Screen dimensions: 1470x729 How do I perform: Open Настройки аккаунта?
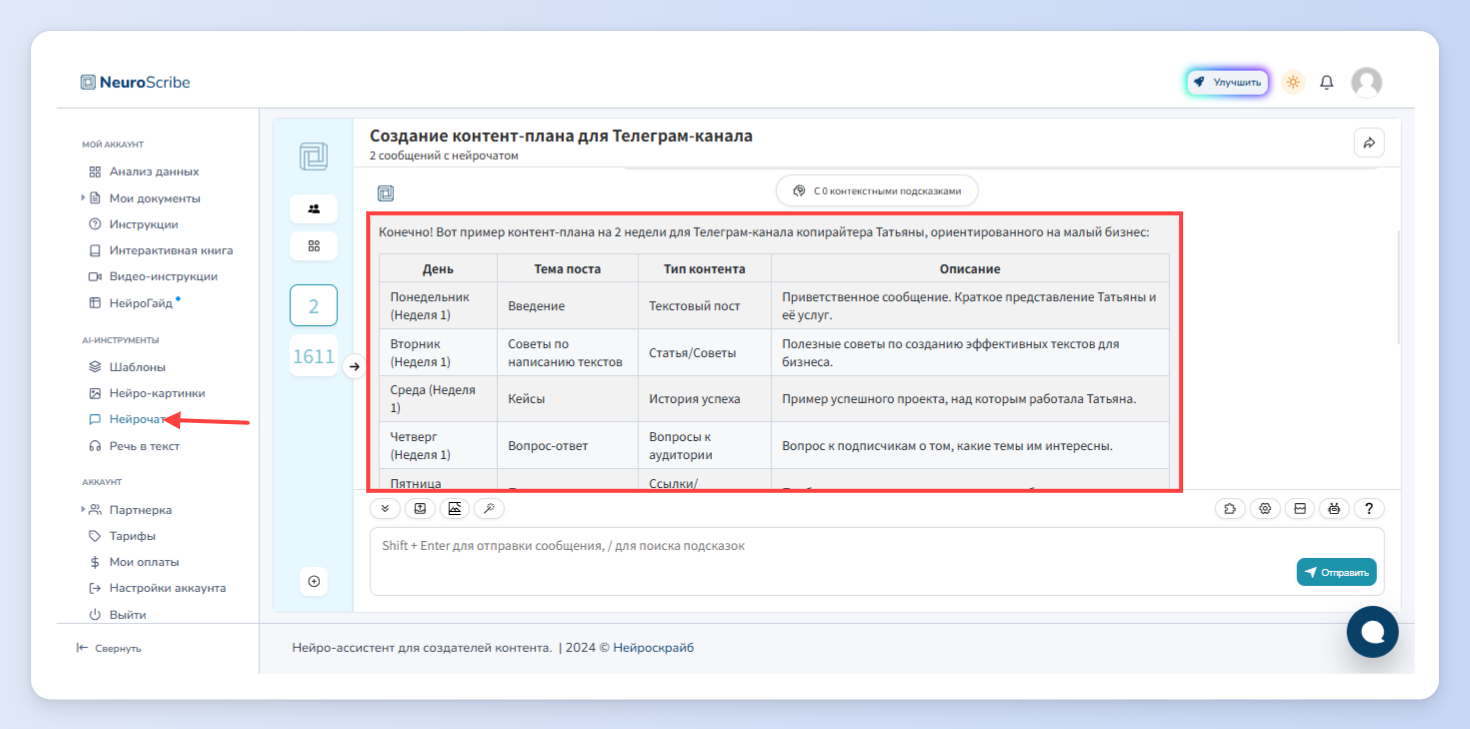(x=167, y=588)
